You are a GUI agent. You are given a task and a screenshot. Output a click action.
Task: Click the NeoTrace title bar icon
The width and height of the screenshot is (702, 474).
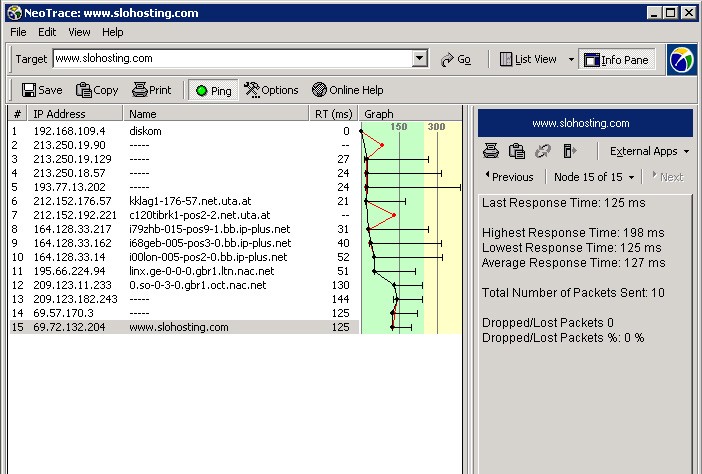15,13
